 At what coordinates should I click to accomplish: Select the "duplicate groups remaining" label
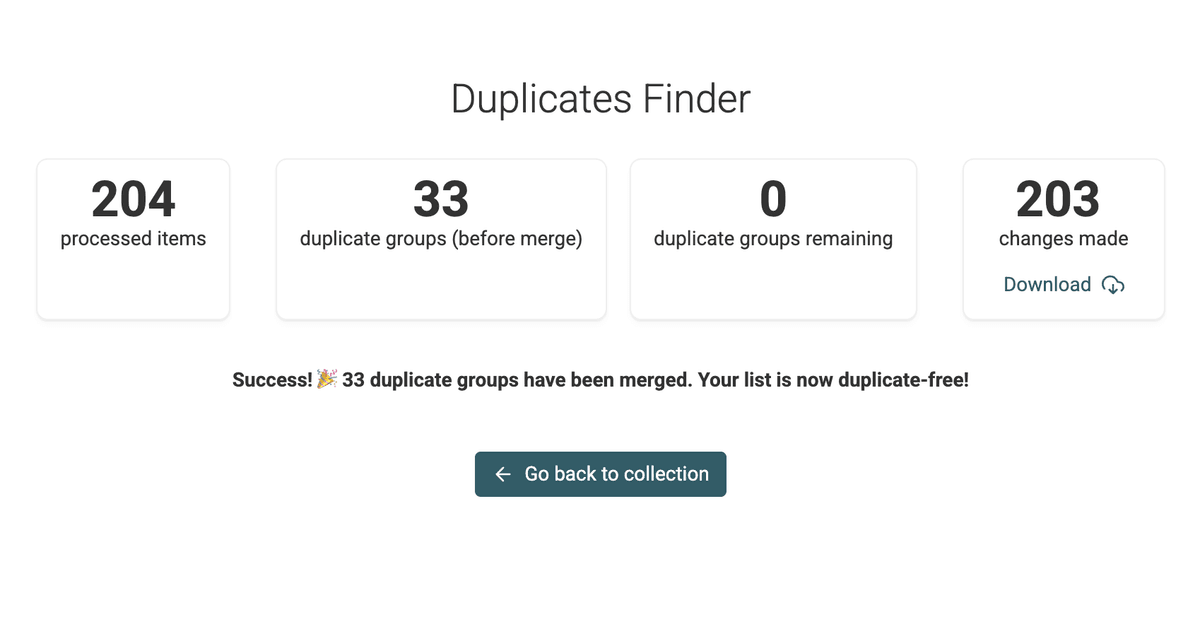(773, 239)
